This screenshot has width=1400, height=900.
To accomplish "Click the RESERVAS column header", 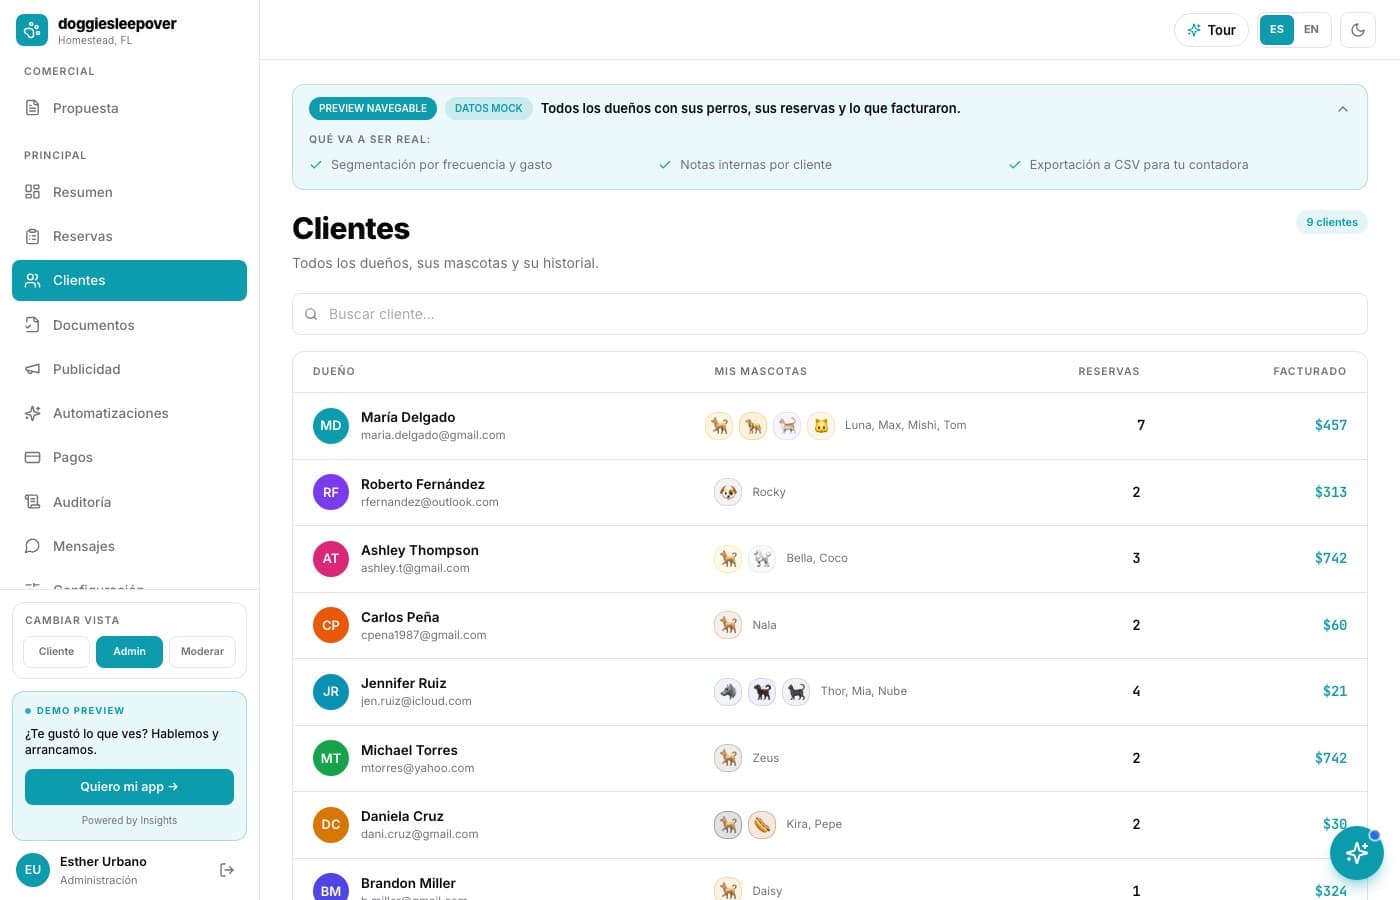I will (x=1109, y=371).
